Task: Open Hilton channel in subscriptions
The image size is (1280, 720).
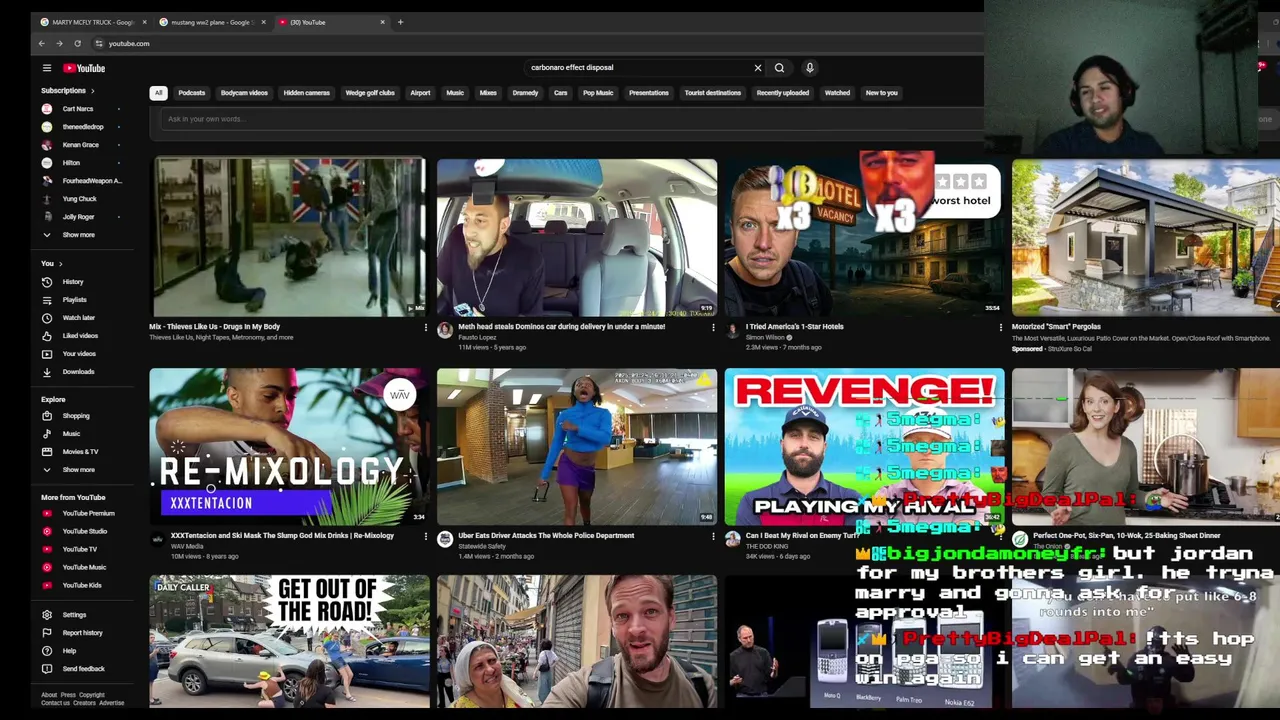Action: coord(71,163)
